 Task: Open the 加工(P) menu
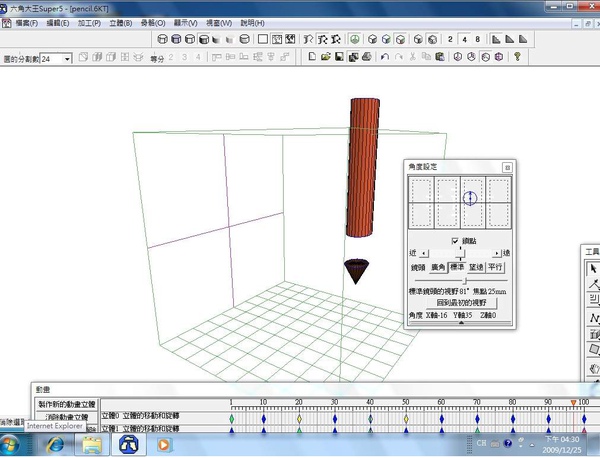click(x=90, y=23)
